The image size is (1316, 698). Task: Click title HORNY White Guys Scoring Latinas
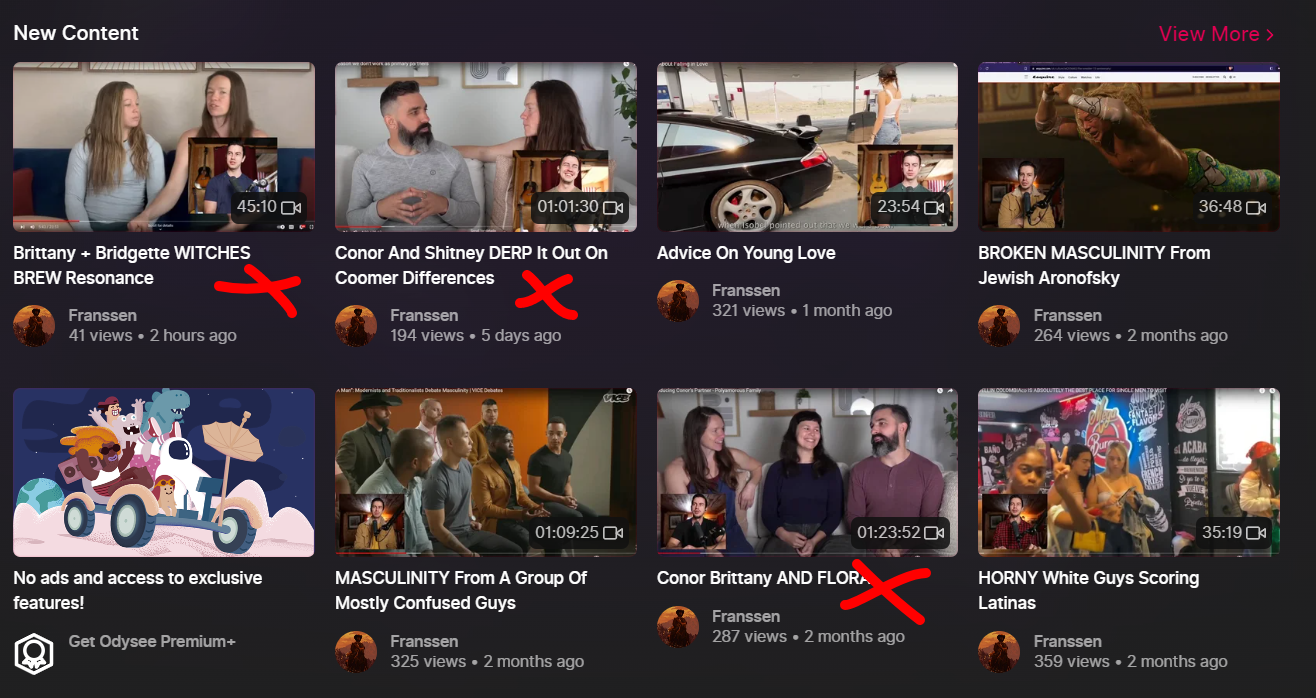(1088, 590)
